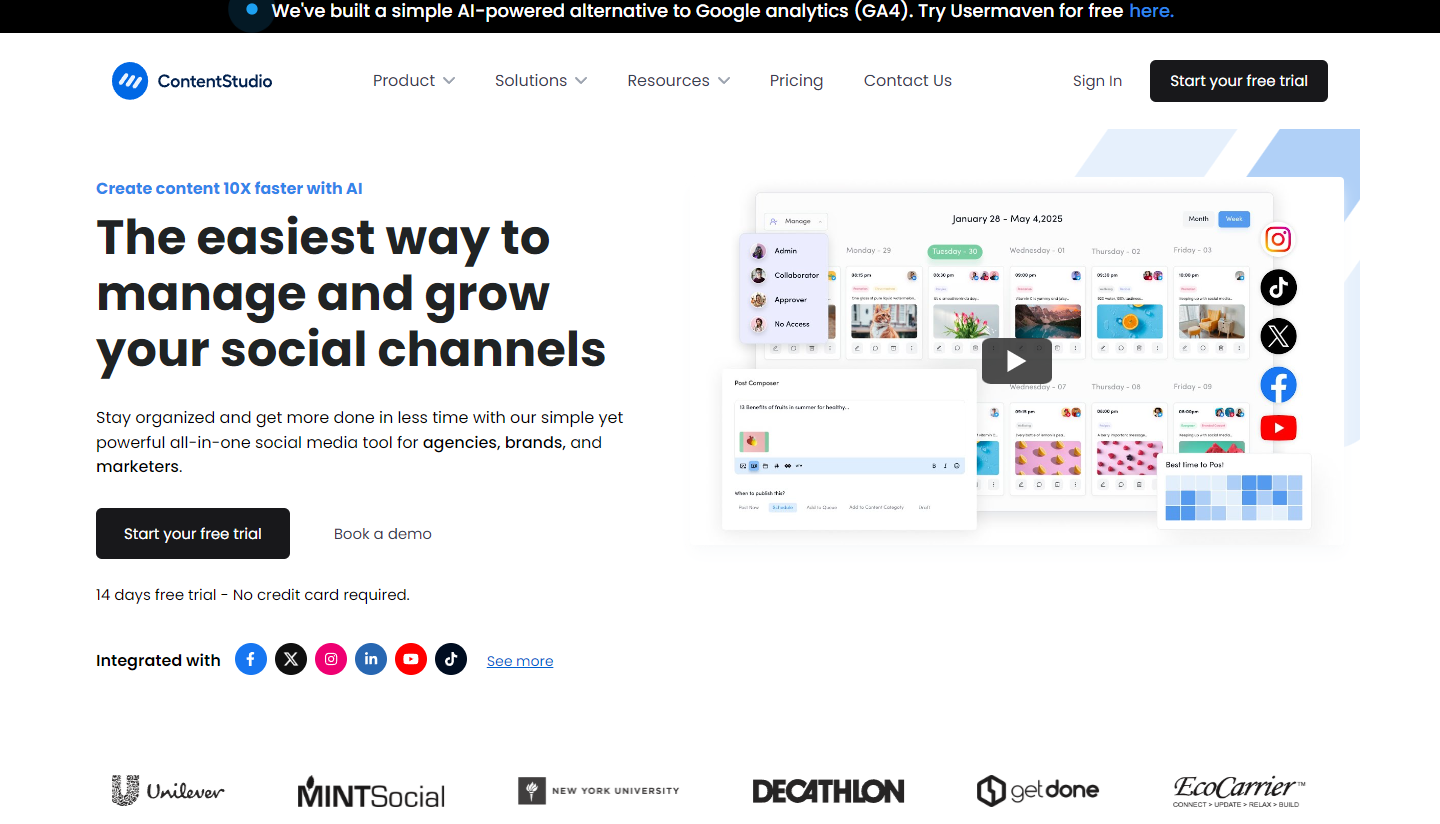Image resolution: width=1440 pixels, height=824 pixels.
Task: Play the product demo video
Action: pos(1016,361)
